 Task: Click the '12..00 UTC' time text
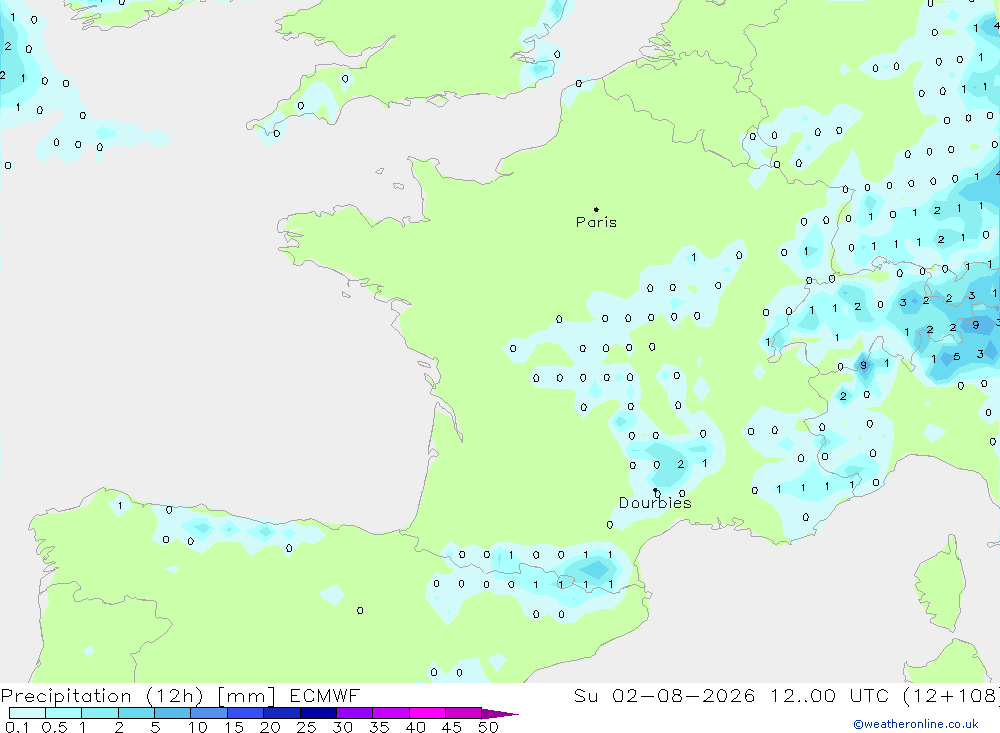click(829, 696)
